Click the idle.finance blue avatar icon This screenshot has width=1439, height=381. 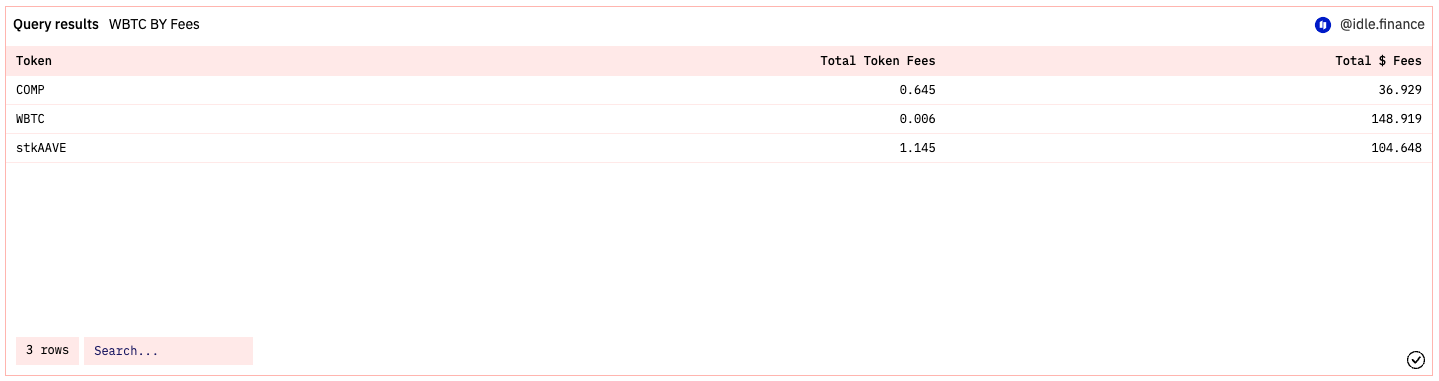pyautogui.click(x=1322, y=24)
